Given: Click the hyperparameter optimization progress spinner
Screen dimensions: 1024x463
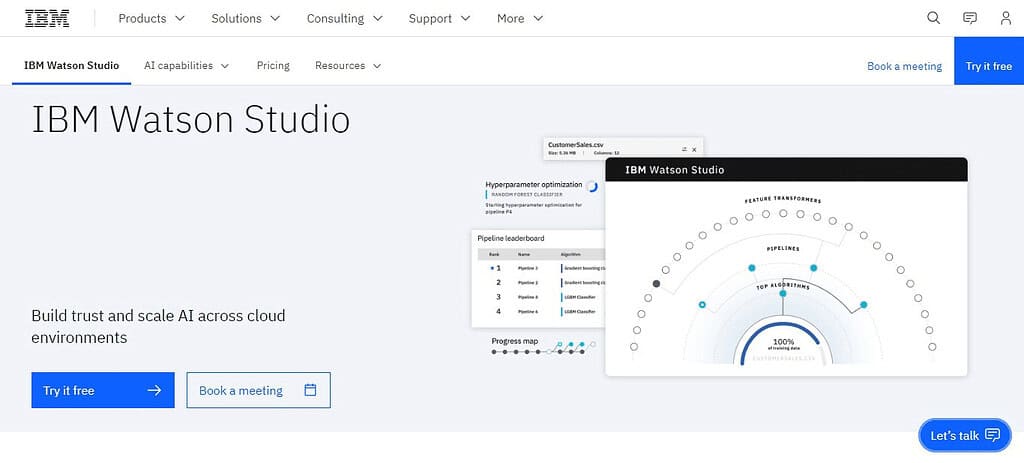Looking at the screenshot, I should point(592,186).
